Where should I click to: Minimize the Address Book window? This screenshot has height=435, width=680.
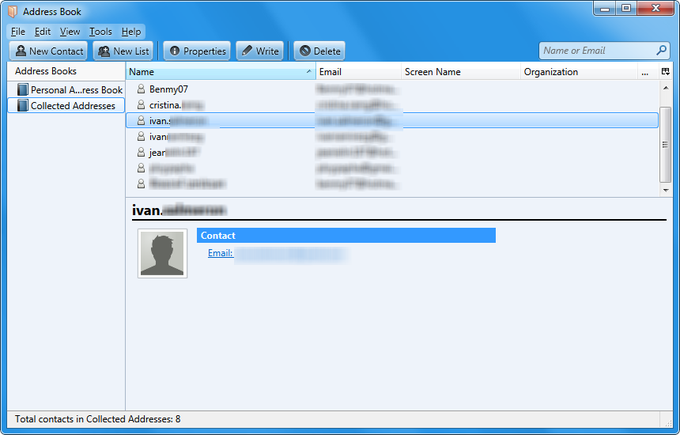tap(605, 9)
